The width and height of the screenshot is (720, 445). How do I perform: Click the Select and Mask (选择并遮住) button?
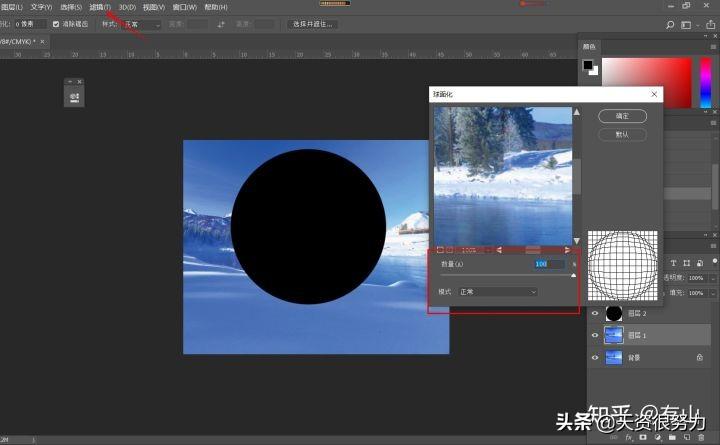[313, 24]
